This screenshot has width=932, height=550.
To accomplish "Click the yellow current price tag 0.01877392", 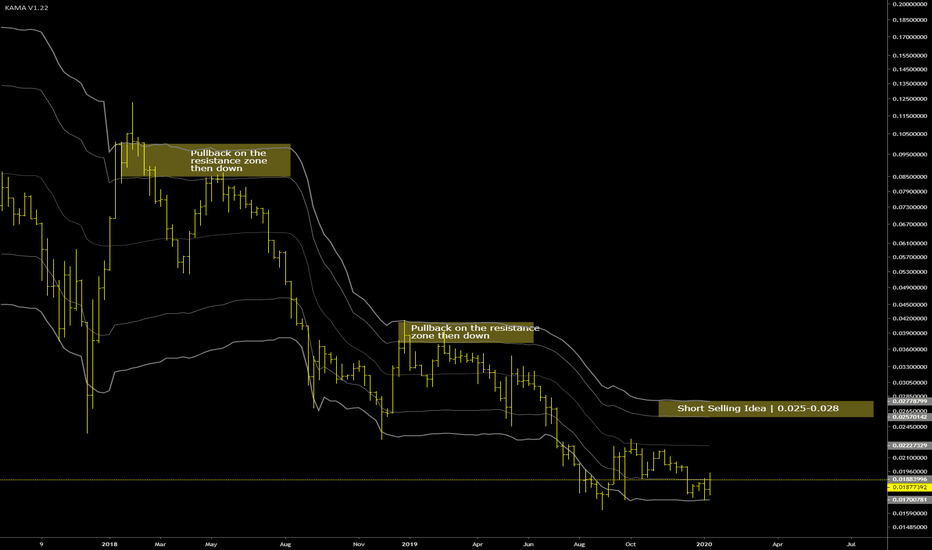I will [x=908, y=487].
